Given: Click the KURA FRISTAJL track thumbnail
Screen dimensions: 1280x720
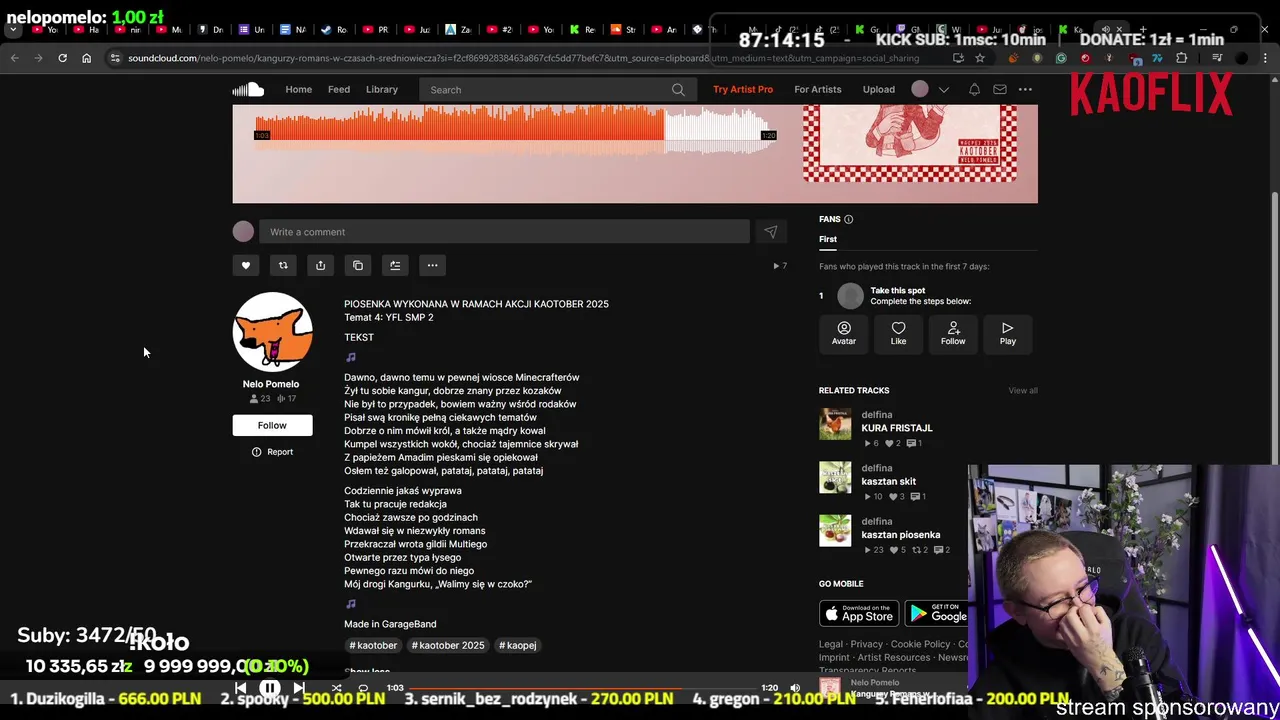Looking at the screenshot, I should (835, 424).
